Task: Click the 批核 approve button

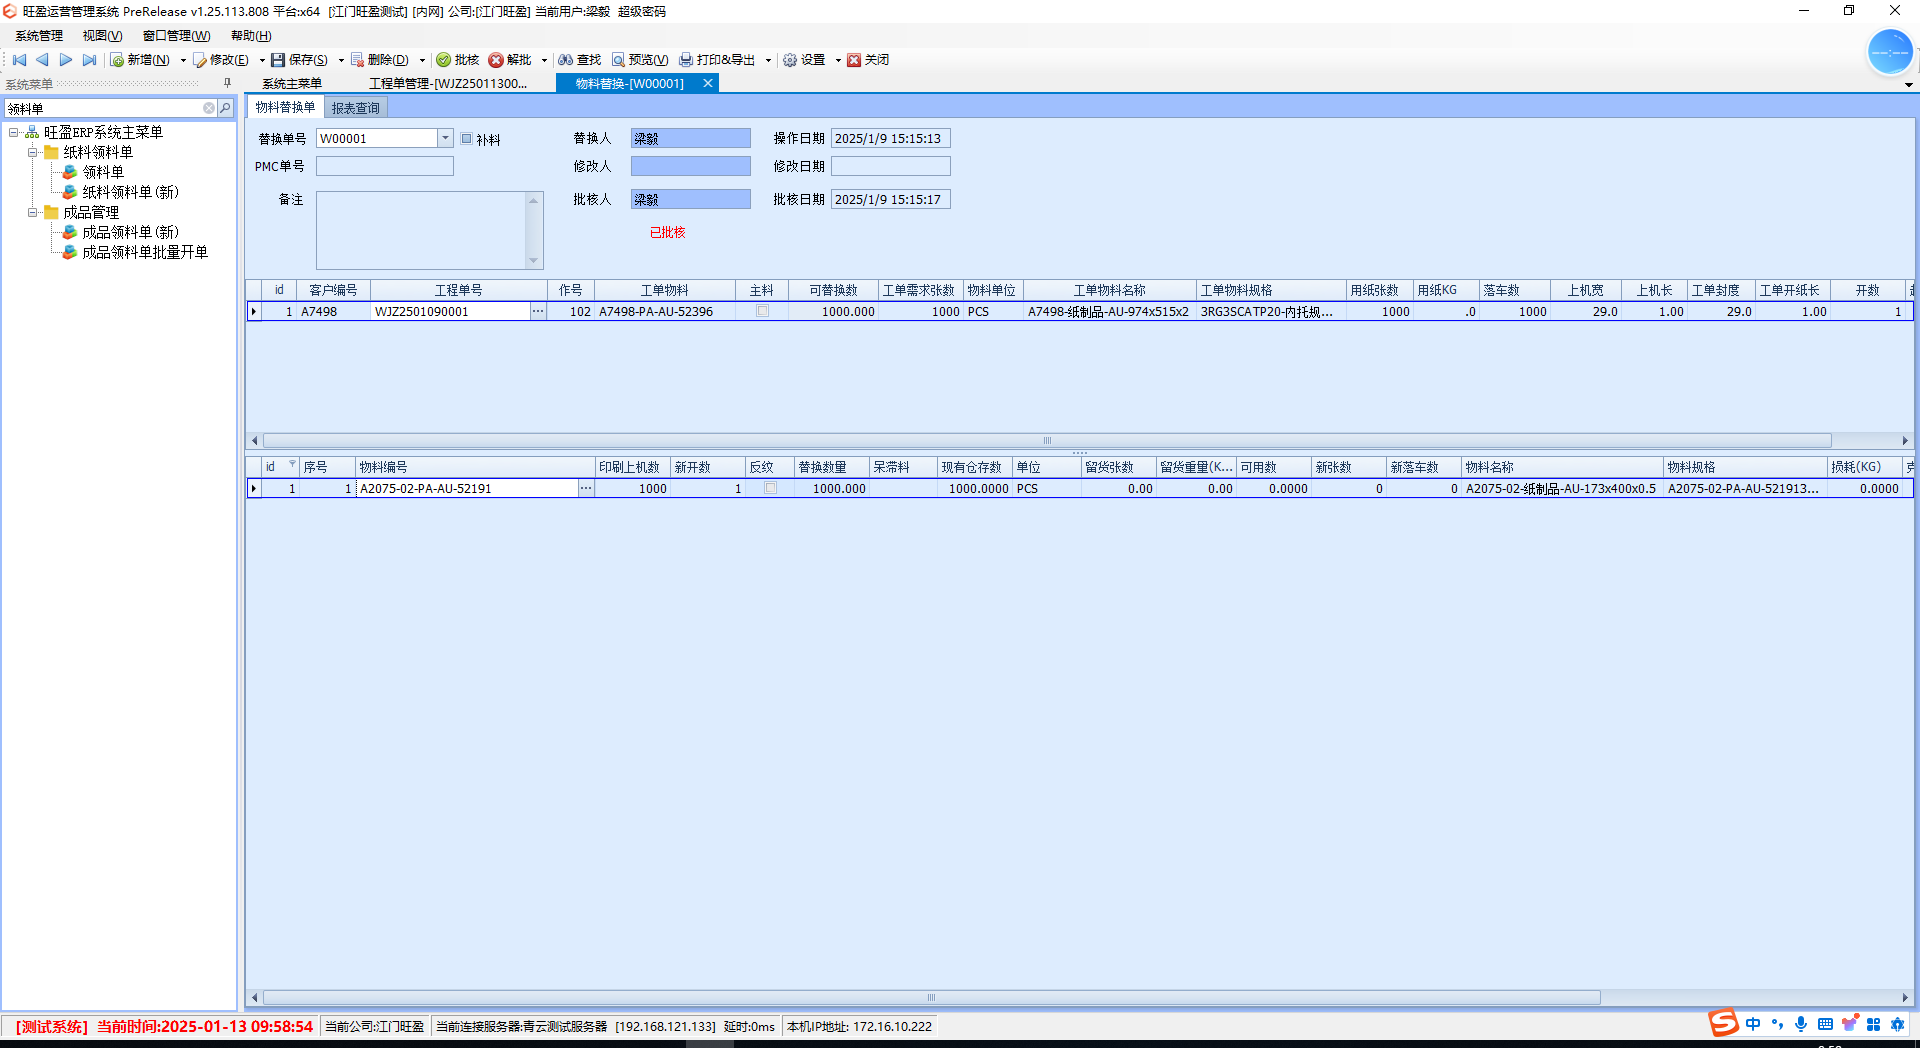Action: 458,60
